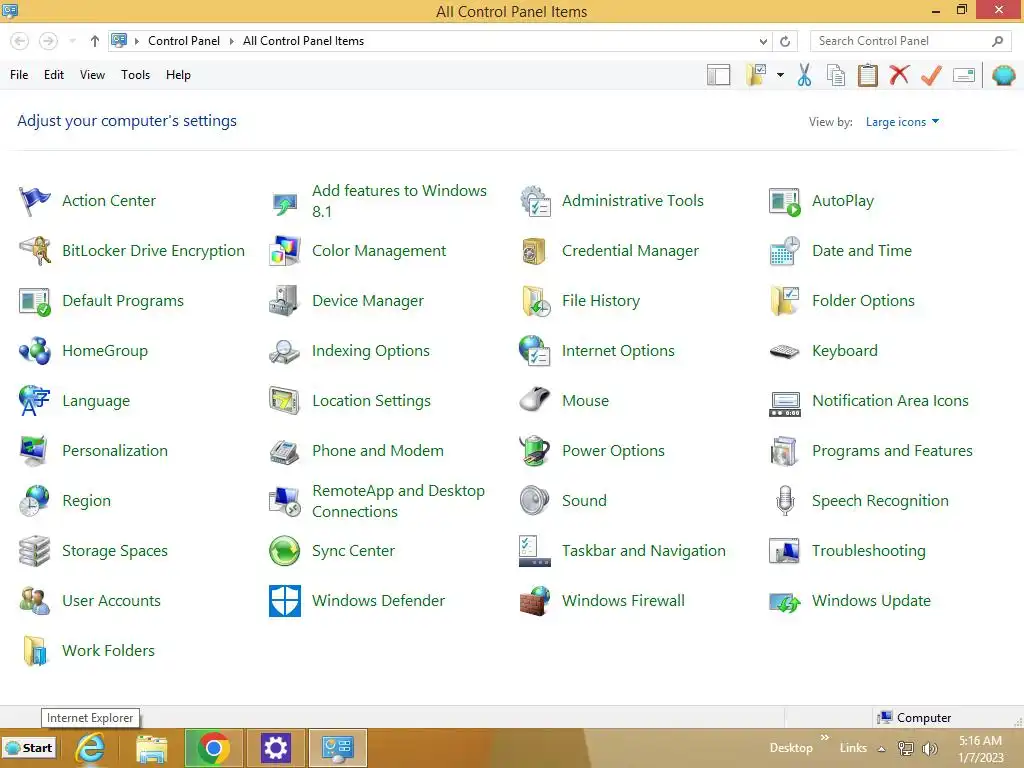This screenshot has width=1024, height=768.
Task: Click the Copy toolbar icon
Action: click(836, 75)
